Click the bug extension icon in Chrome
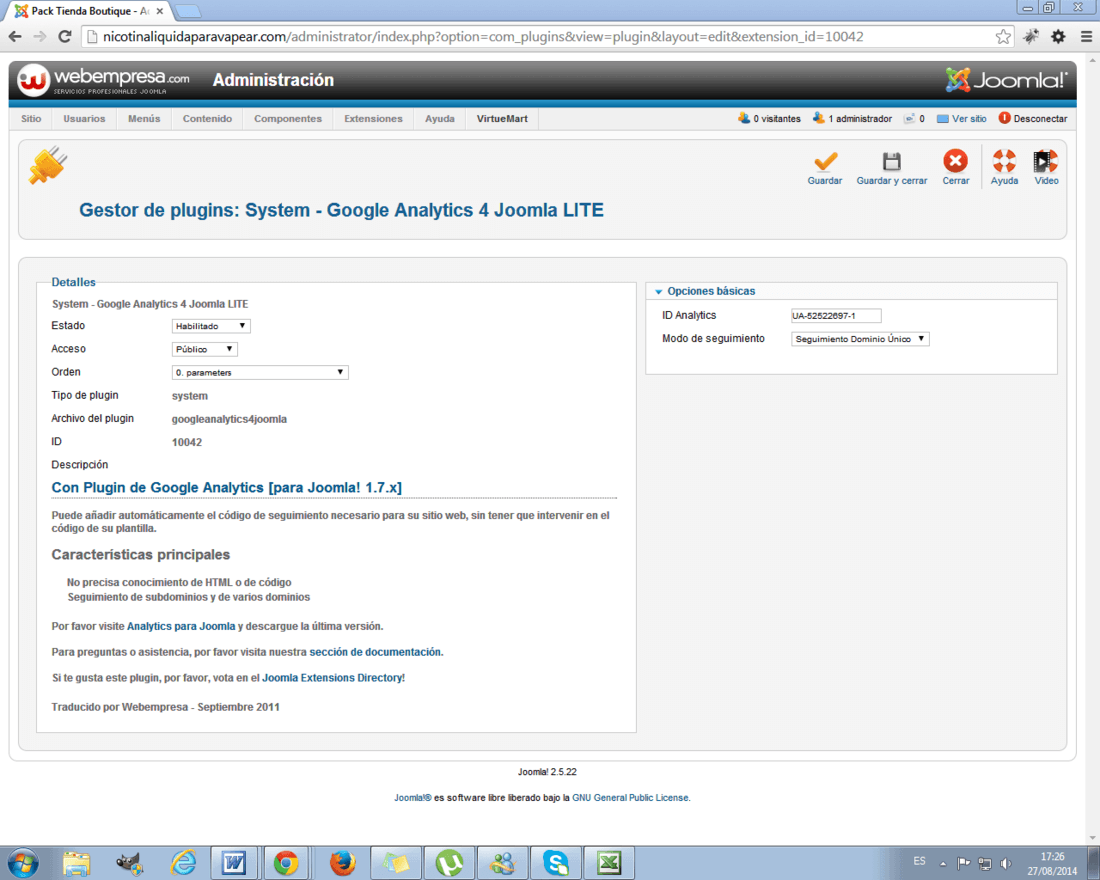The width and height of the screenshot is (1100, 880). (x=1031, y=36)
